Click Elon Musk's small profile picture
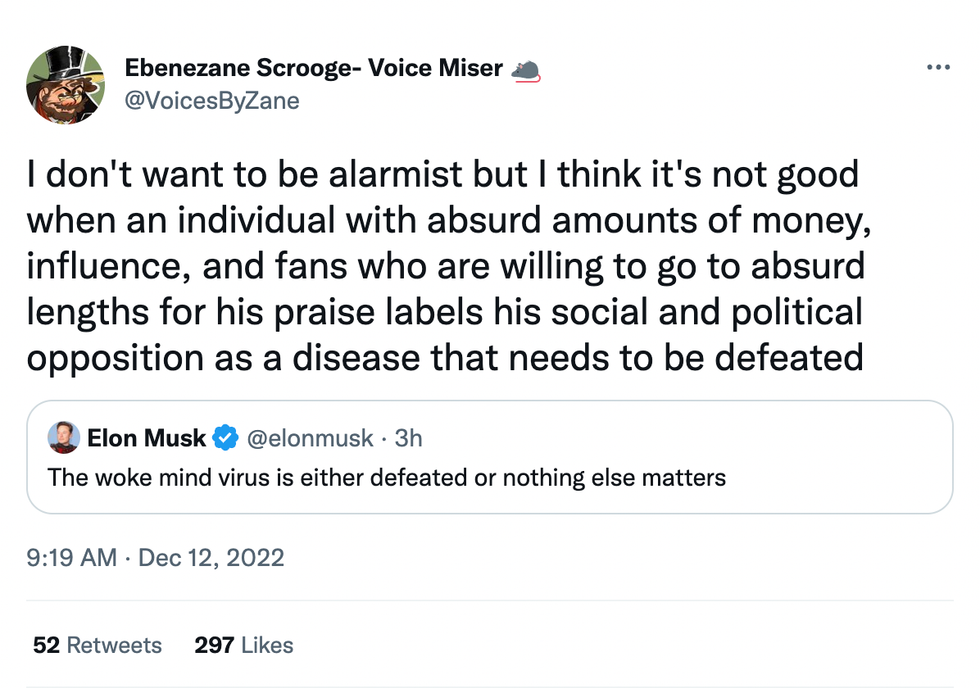The height and width of the screenshot is (688, 980). click(x=65, y=438)
